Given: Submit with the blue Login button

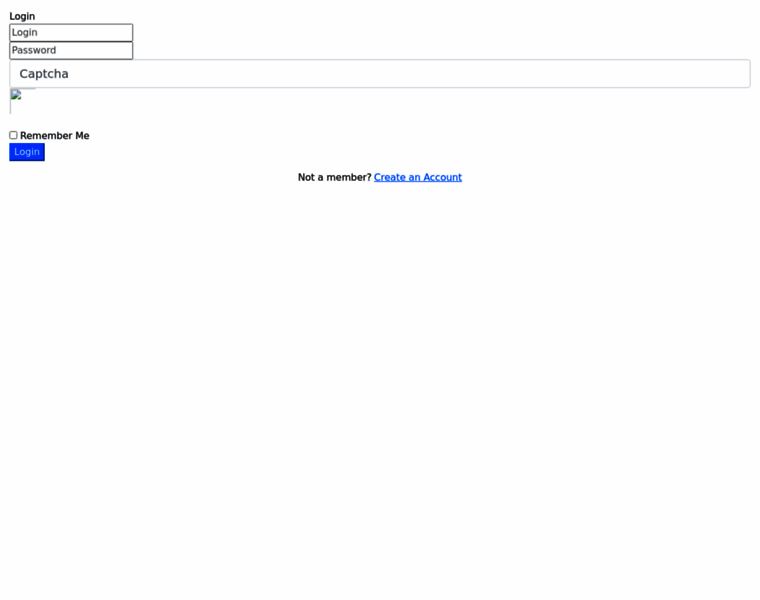Looking at the screenshot, I should (27, 152).
